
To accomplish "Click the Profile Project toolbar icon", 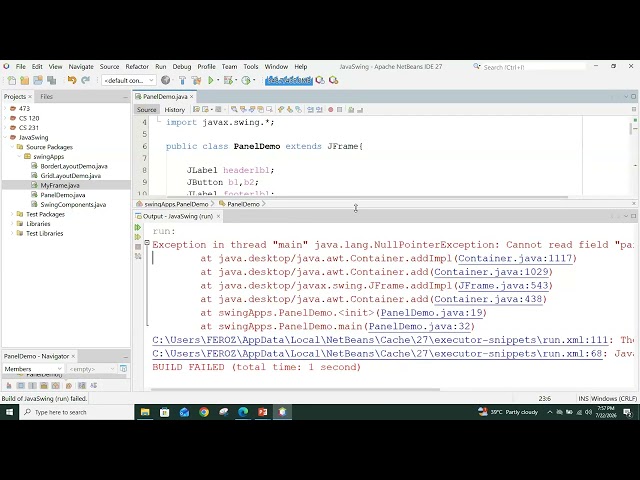I will (x=246, y=80).
